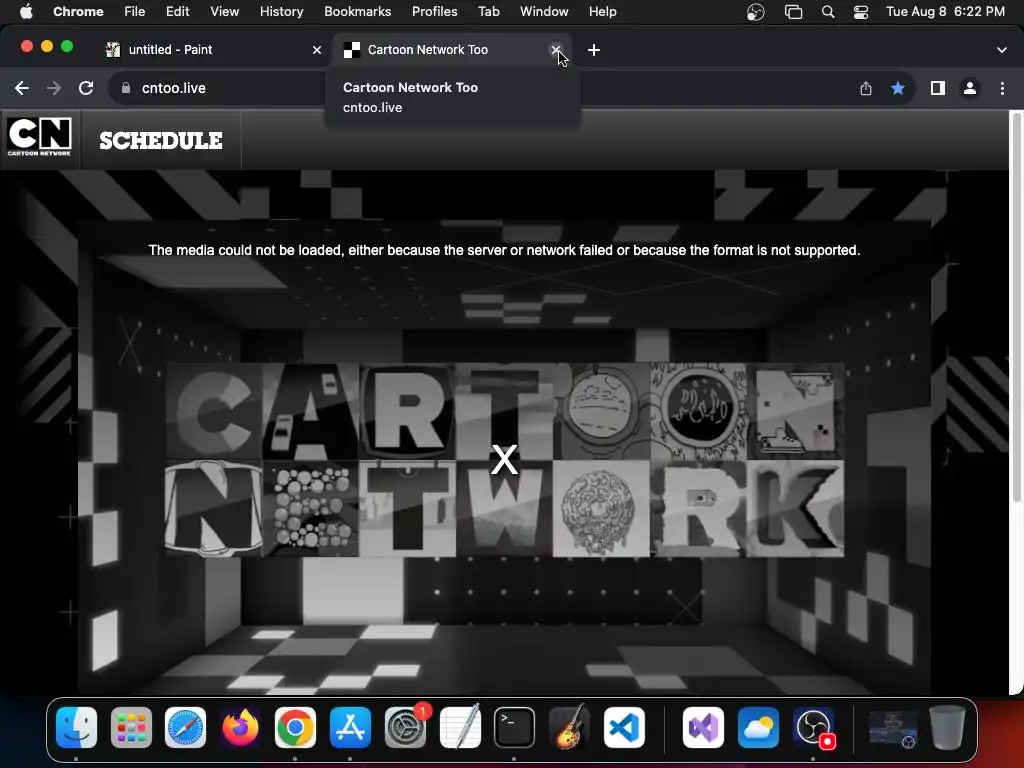Share this page with the share icon
1024x768 pixels.
click(x=866, y=88)
